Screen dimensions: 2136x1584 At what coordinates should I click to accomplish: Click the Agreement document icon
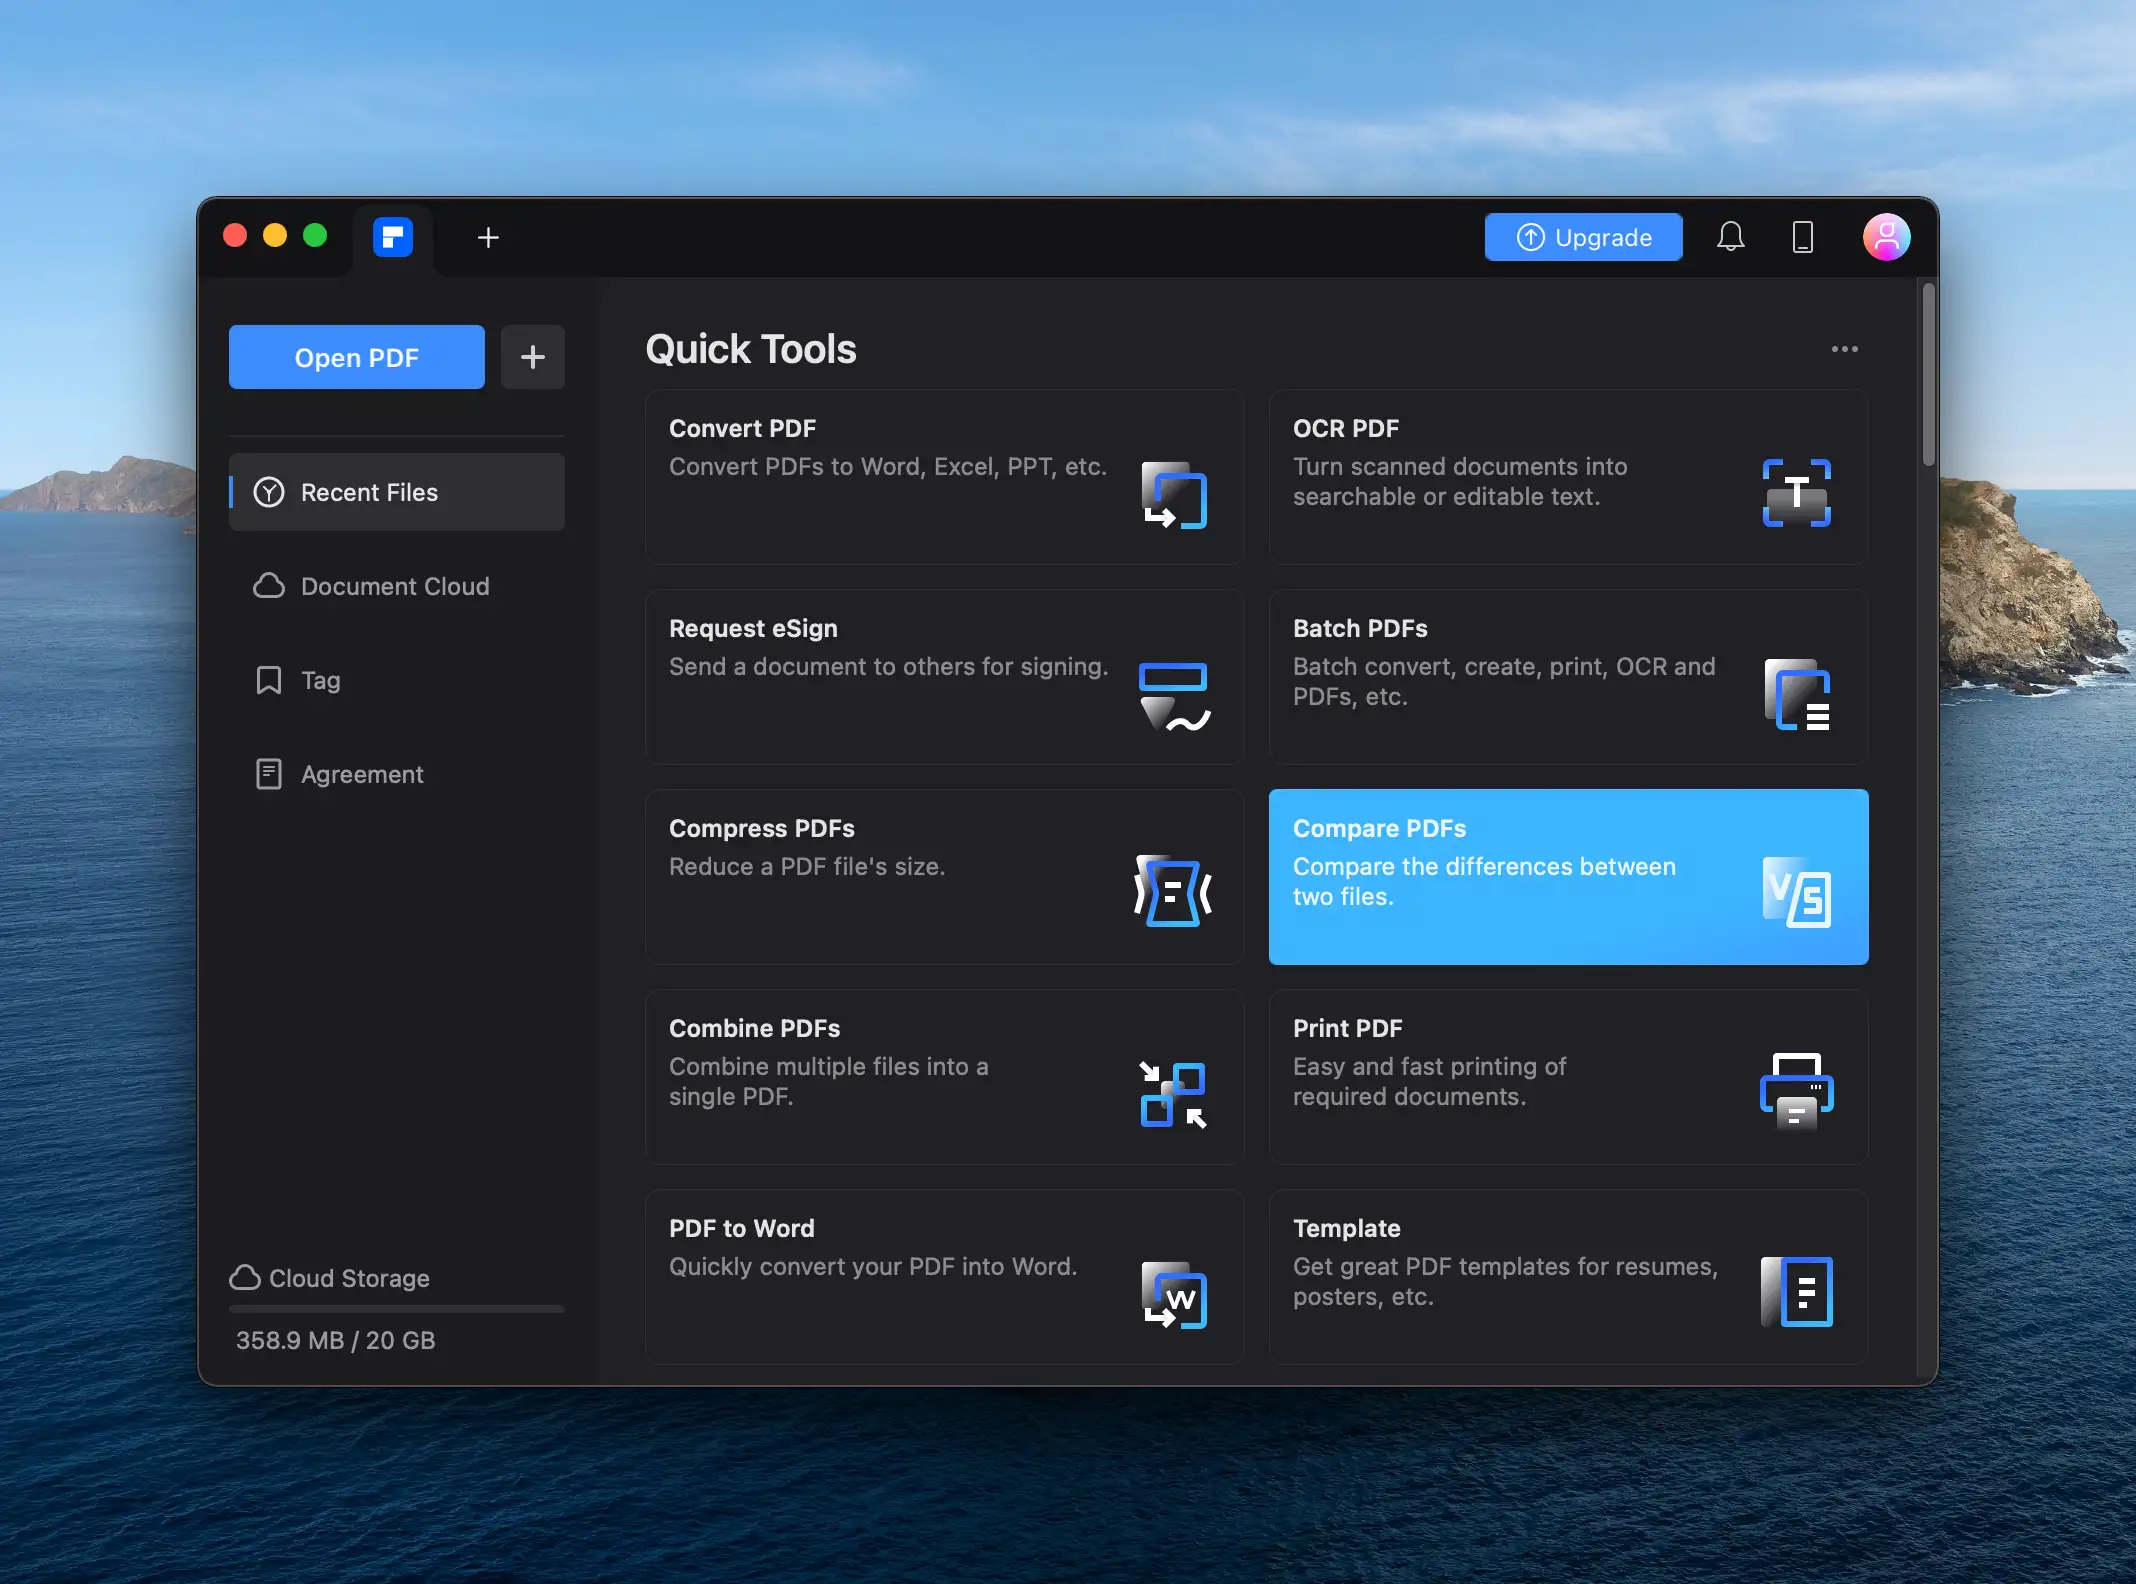269,774
